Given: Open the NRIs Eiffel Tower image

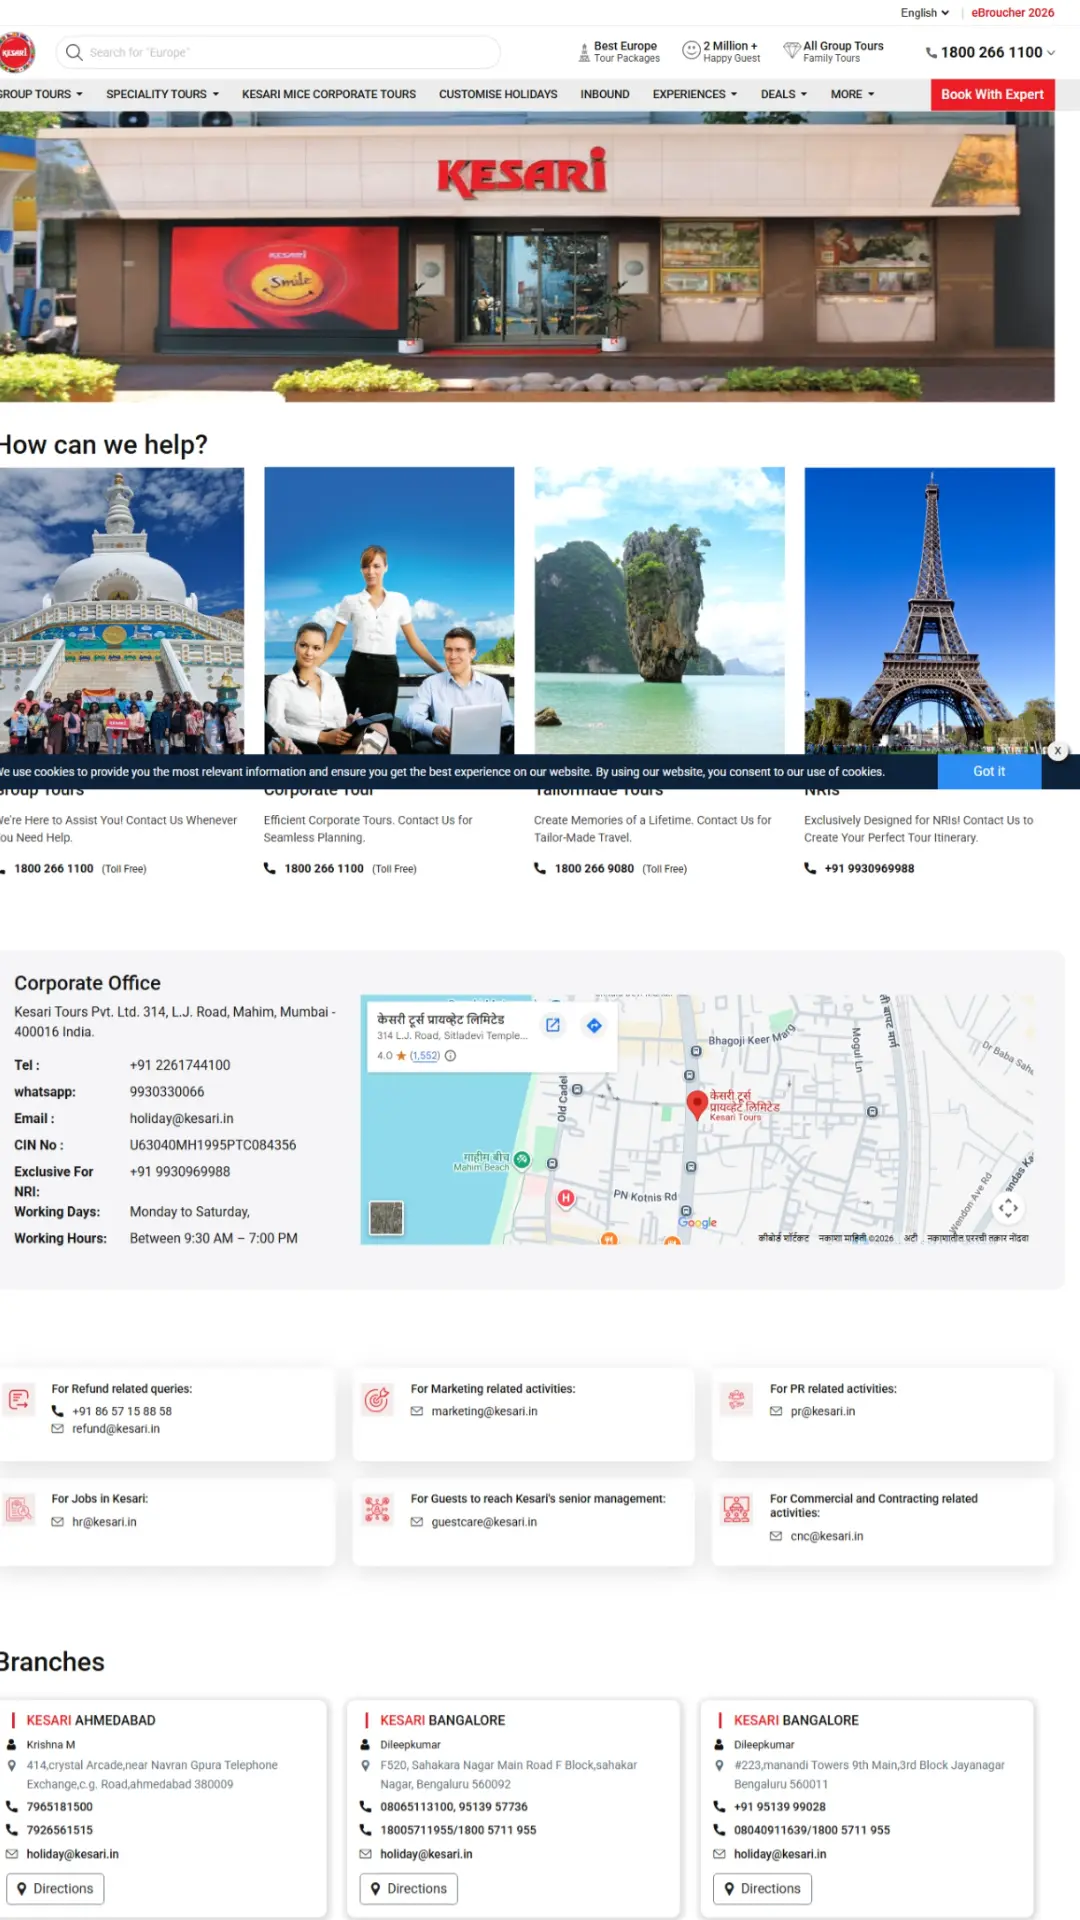Looking at the screenshot, I should (x=930, y=610).
